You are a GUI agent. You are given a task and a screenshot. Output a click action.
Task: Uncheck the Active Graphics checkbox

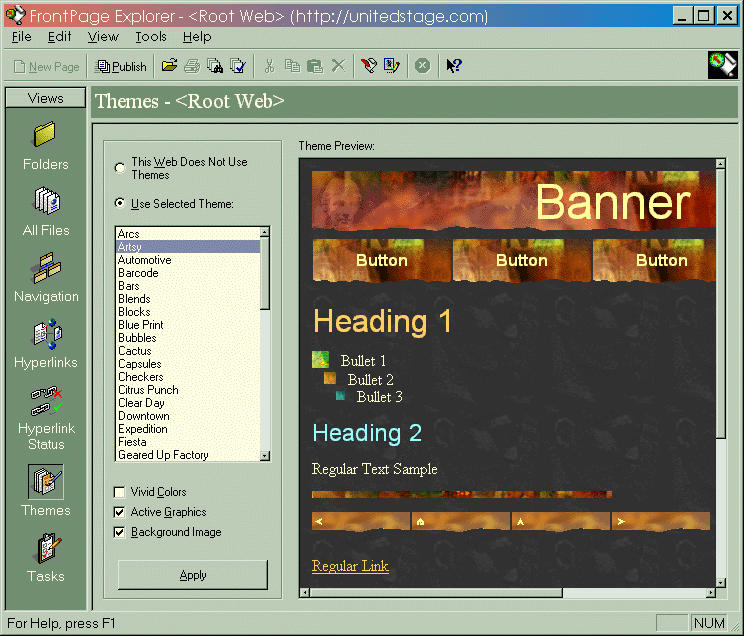120,512
